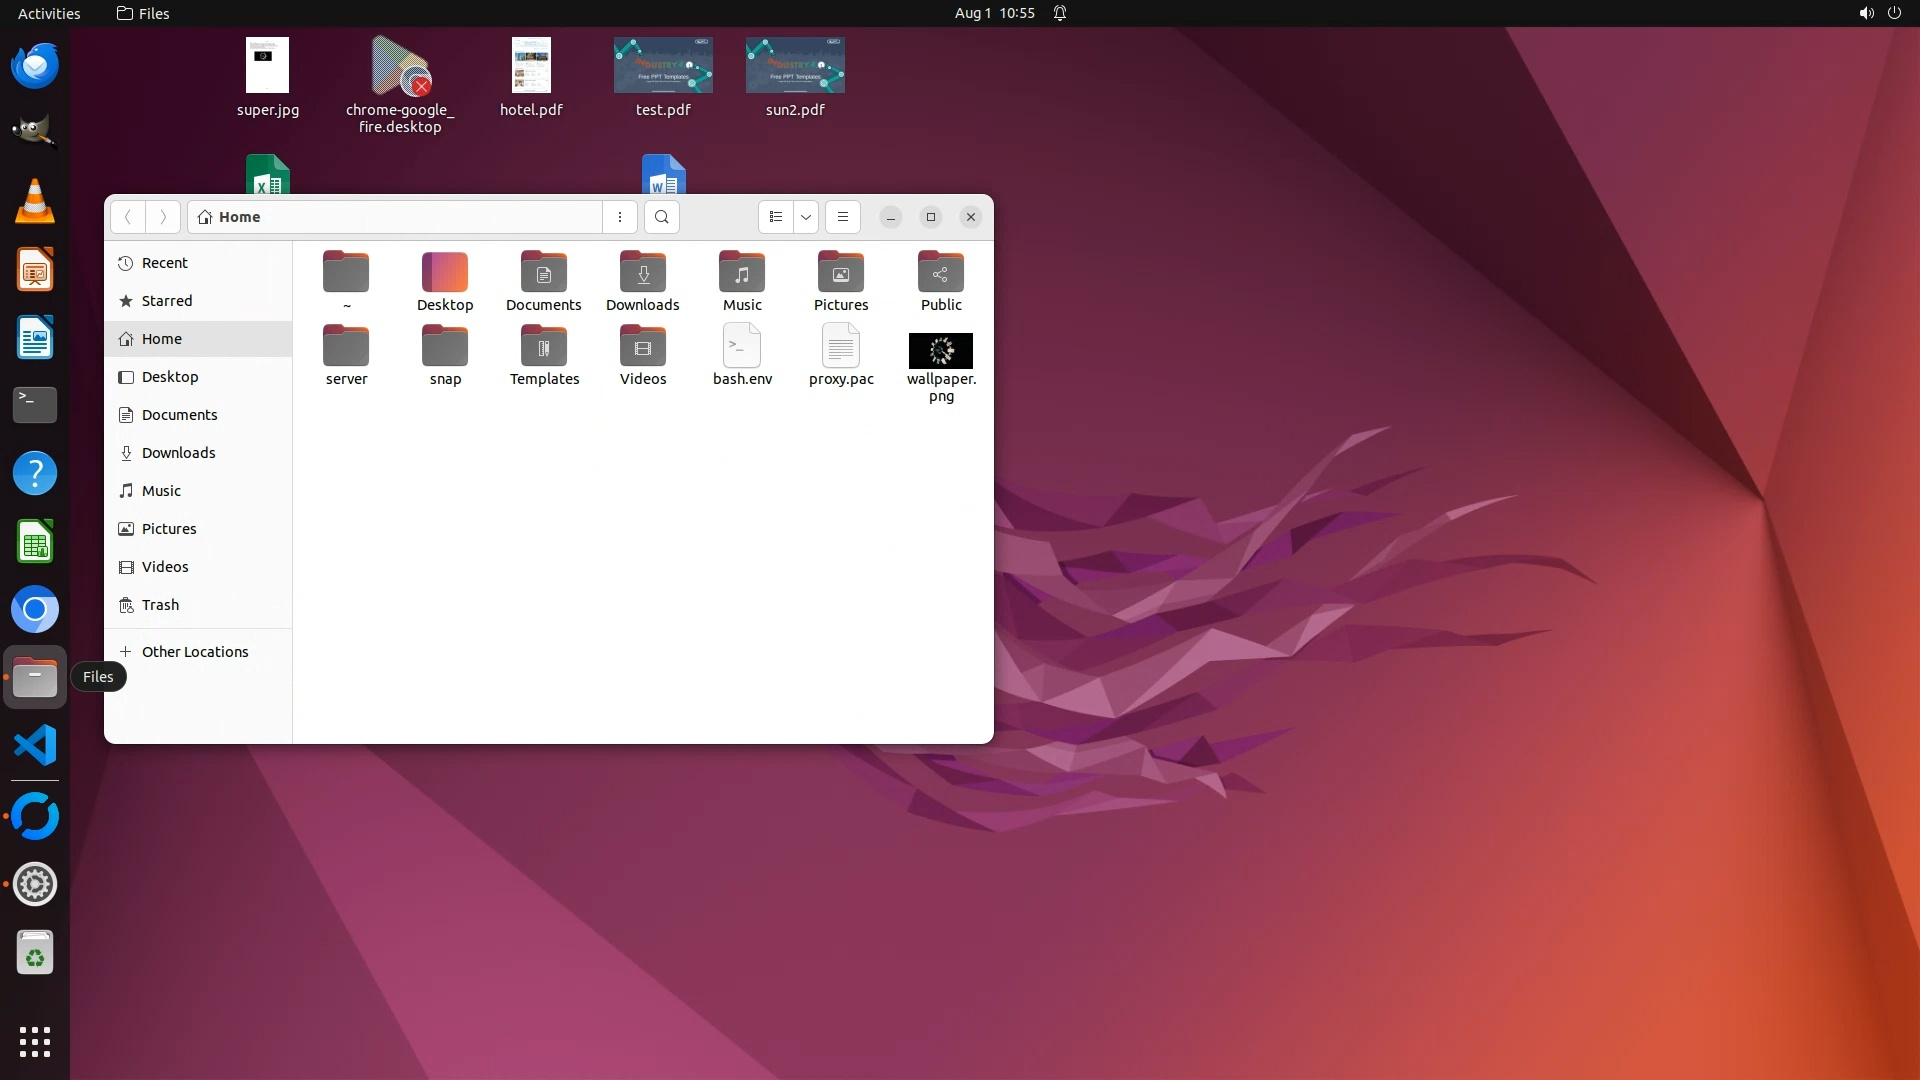
Task: Select Starred in the sidebar
Action: pyautogui.click(x=167, y=301)
